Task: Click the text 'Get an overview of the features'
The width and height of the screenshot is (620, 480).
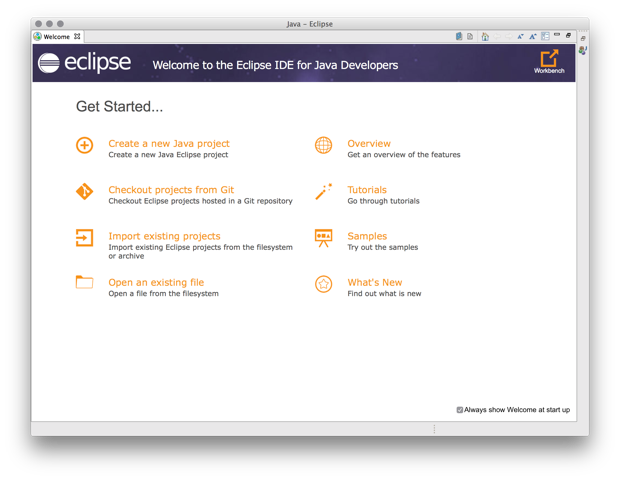Action: (404, 155)
